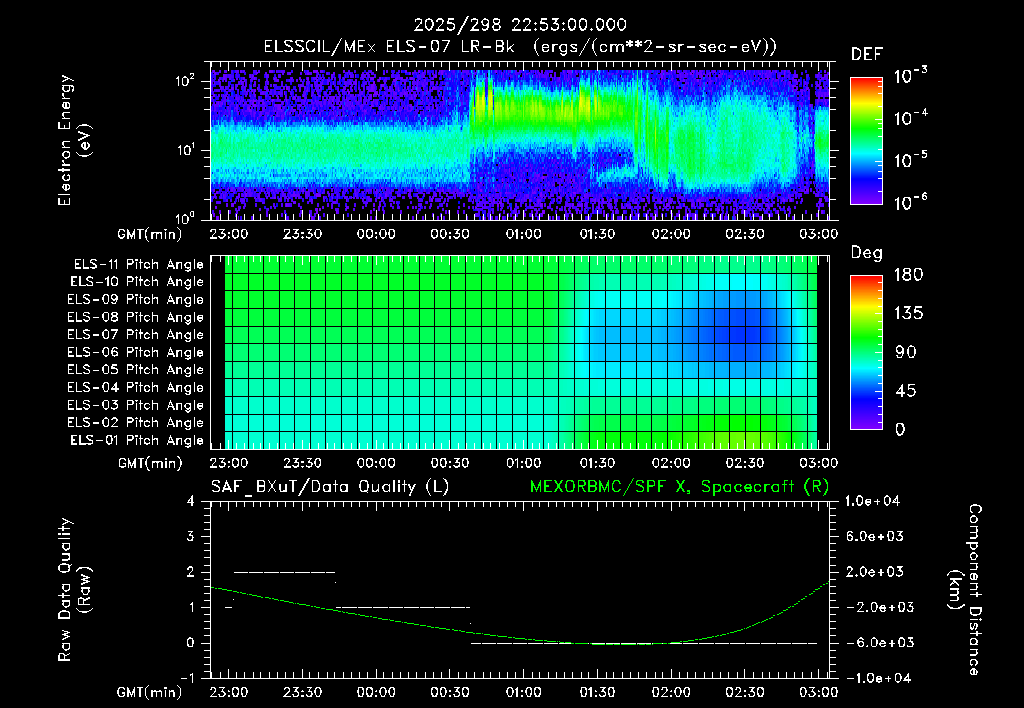
Task: Select the ELS-05 Pitch Angle row label
Action: pyautogui.click(x=136, y=370)
